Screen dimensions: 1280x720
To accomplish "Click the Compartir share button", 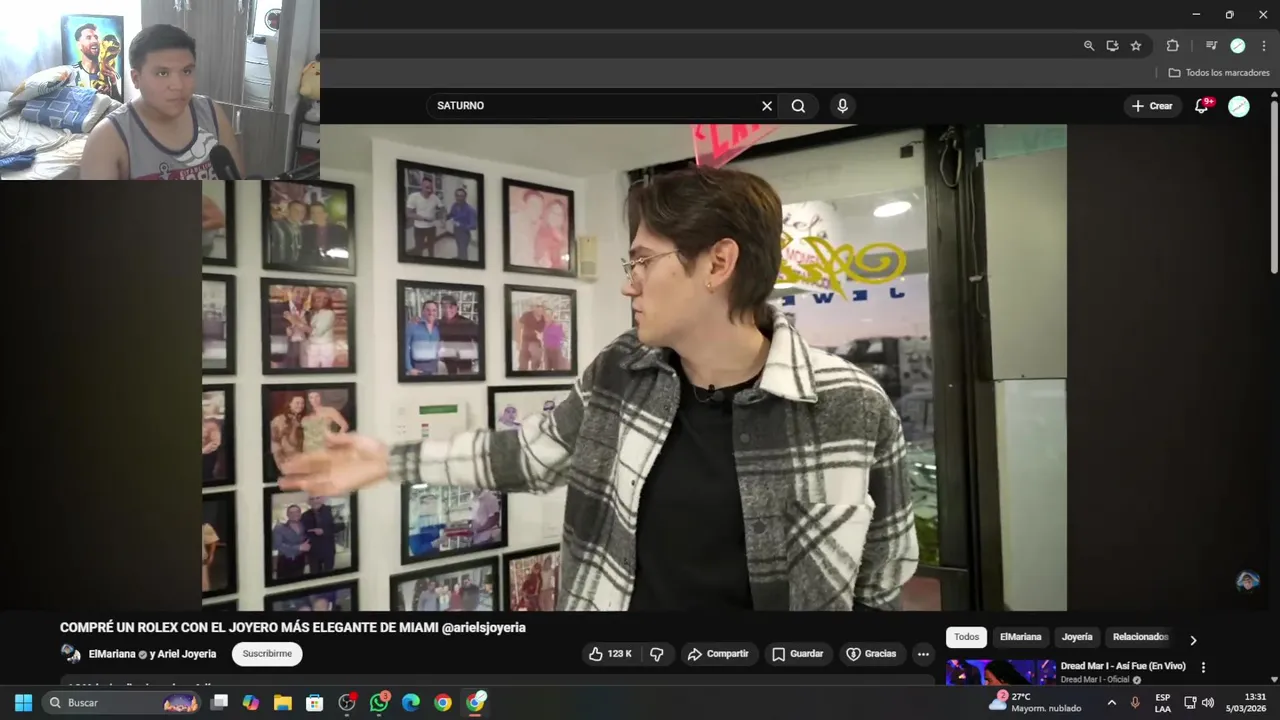I will [x=718, y=654].
